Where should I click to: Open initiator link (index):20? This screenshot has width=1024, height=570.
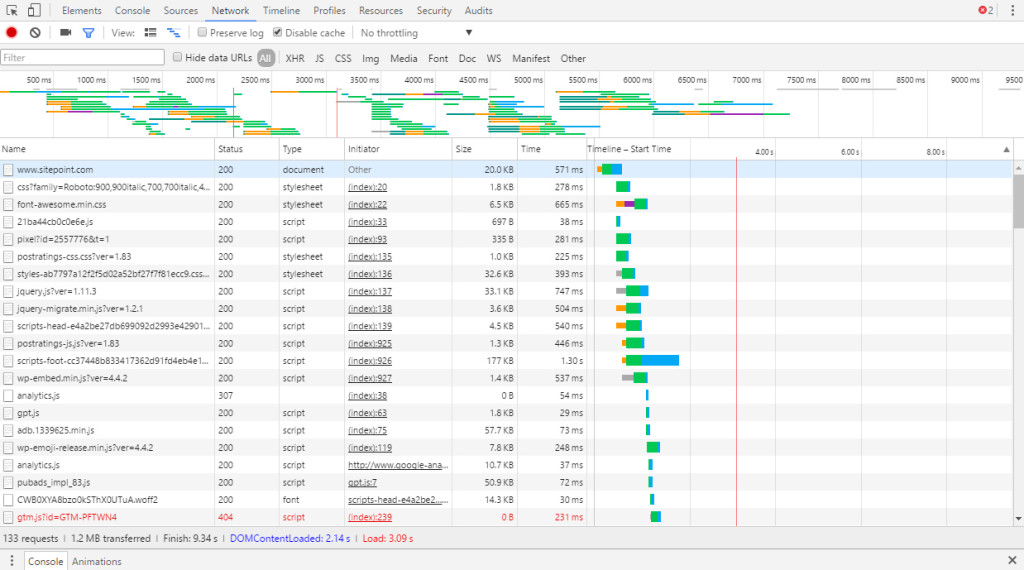coord(367,187)
